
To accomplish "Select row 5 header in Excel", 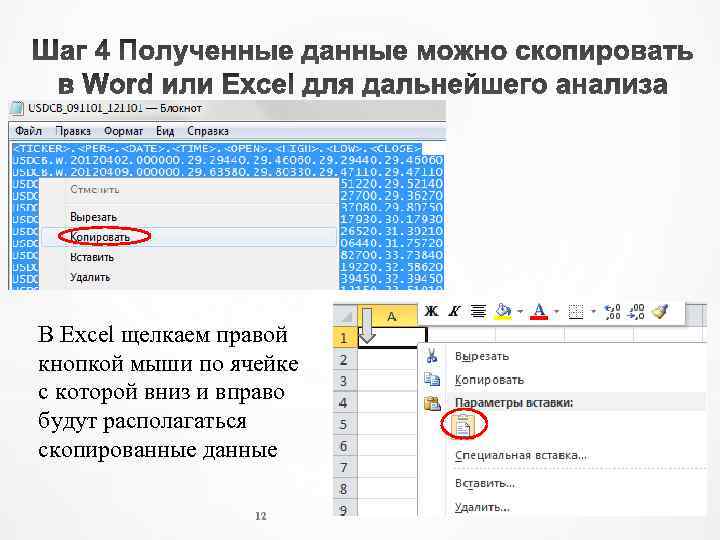I will click(344, 424).
